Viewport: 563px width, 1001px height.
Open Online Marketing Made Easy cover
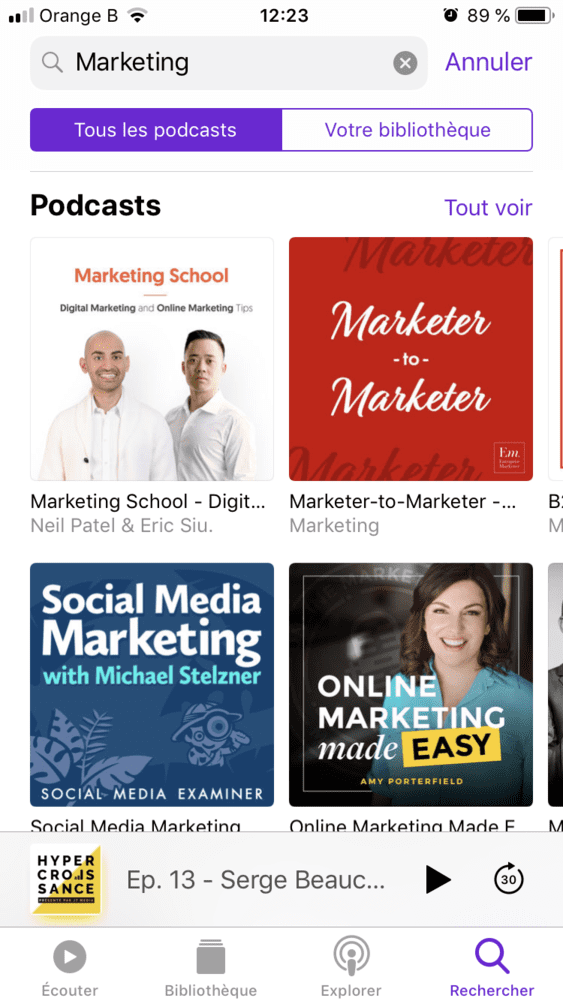411,685
